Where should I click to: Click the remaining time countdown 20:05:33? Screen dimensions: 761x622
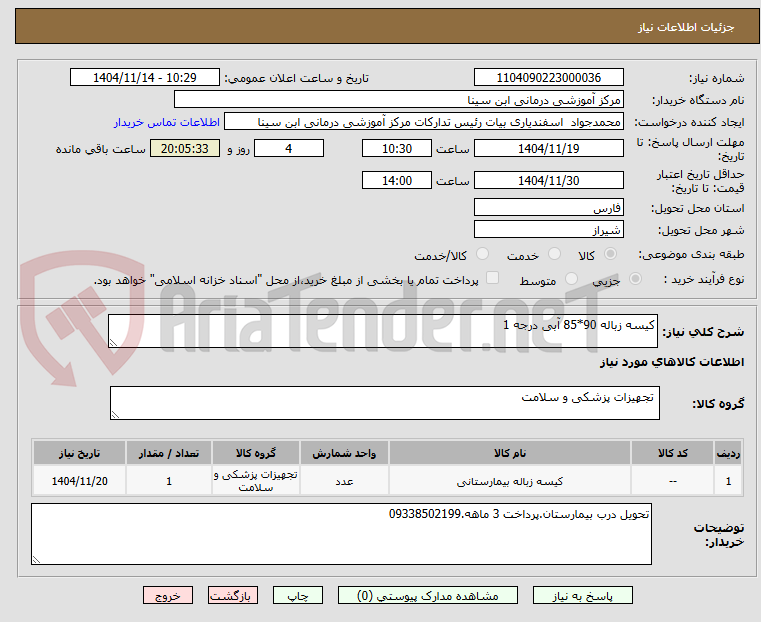[185, 148]
